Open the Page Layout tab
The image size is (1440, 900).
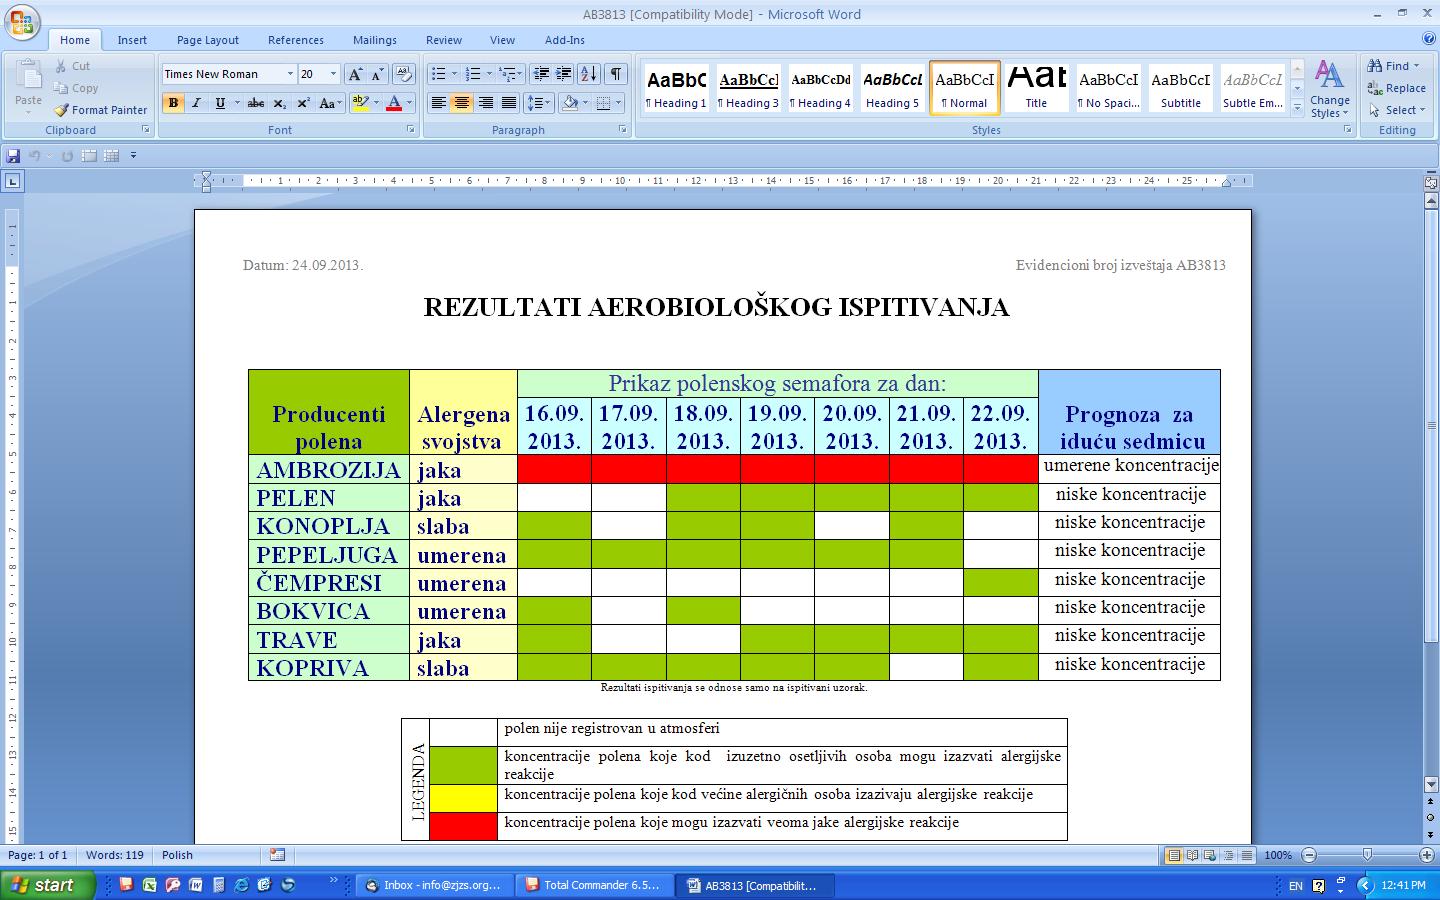(x=207, y=40)
